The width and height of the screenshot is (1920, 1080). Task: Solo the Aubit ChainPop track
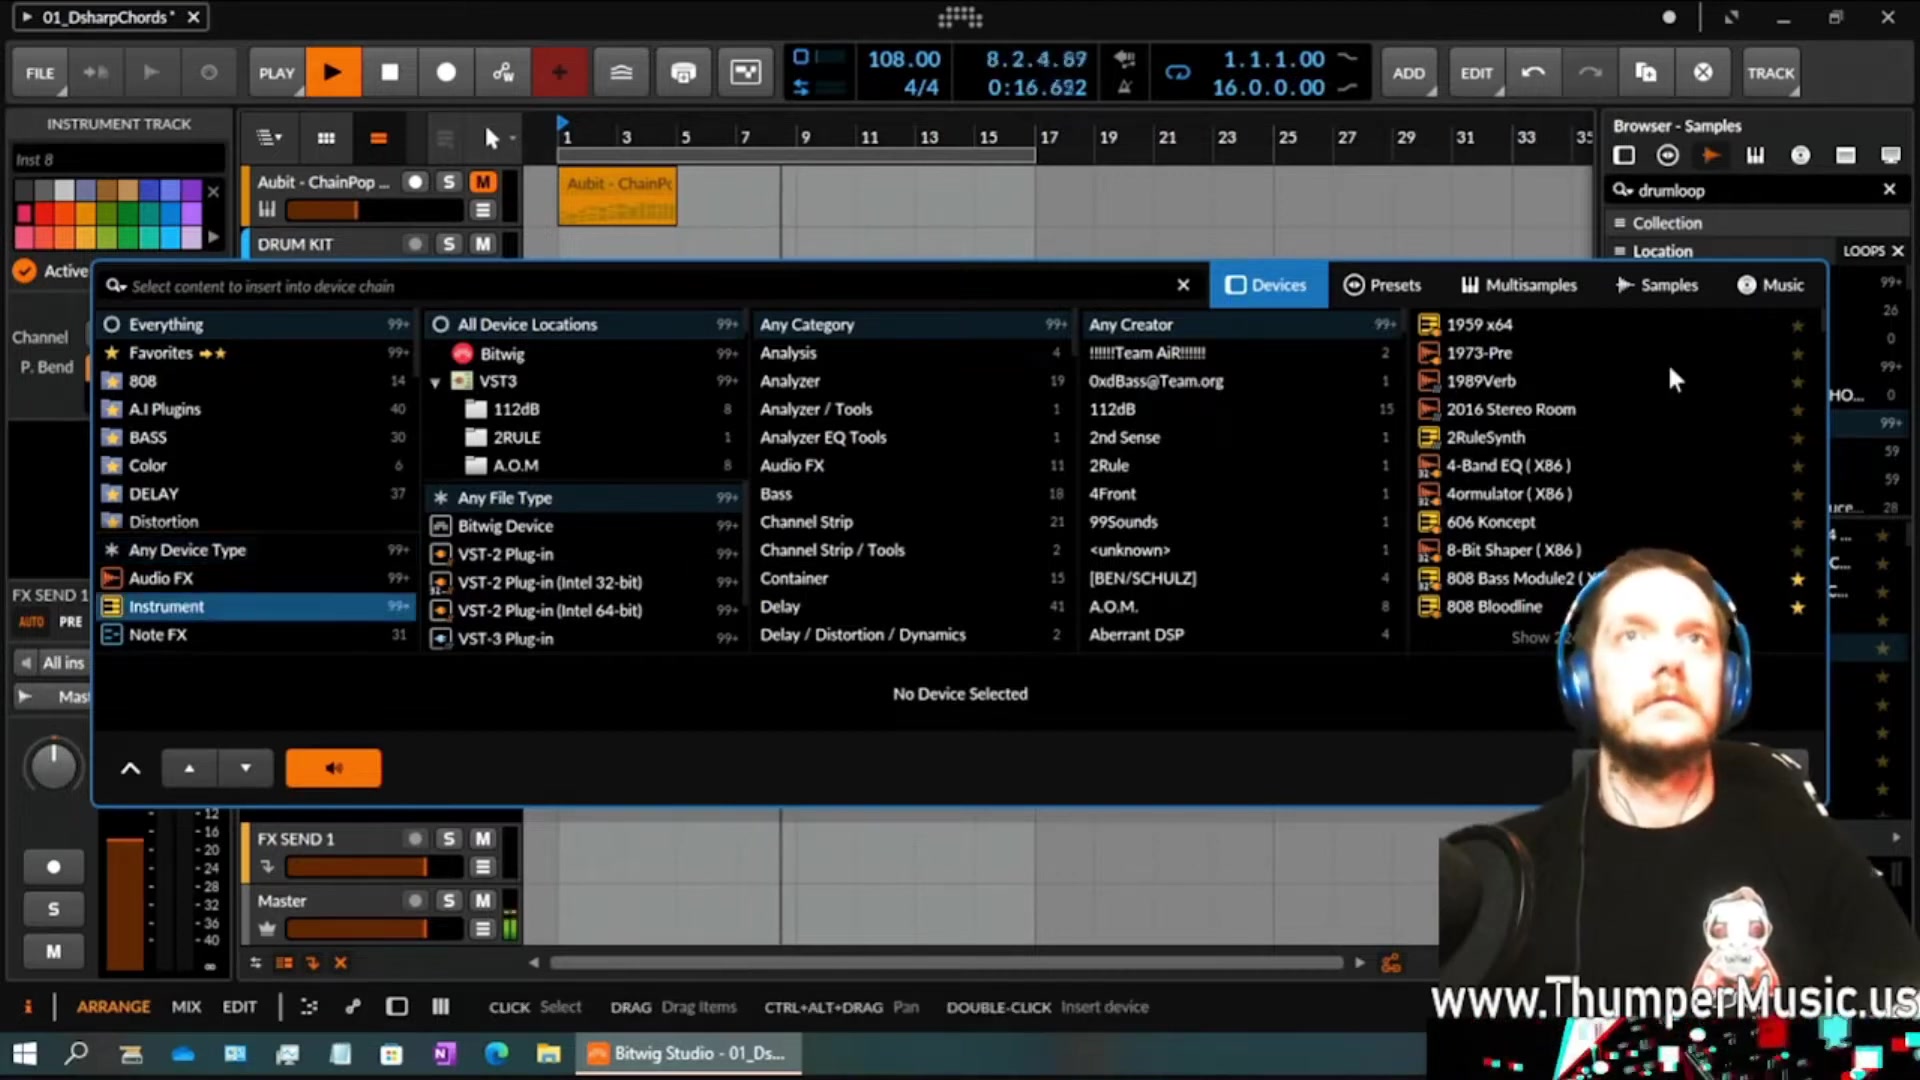click(448, 182)
